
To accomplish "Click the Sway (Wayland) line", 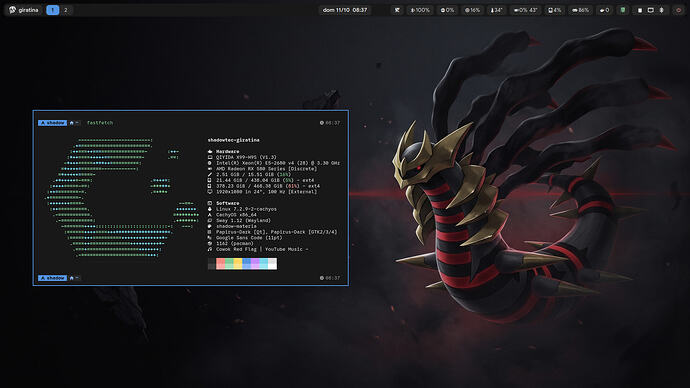I will click(x=239, y=220).
